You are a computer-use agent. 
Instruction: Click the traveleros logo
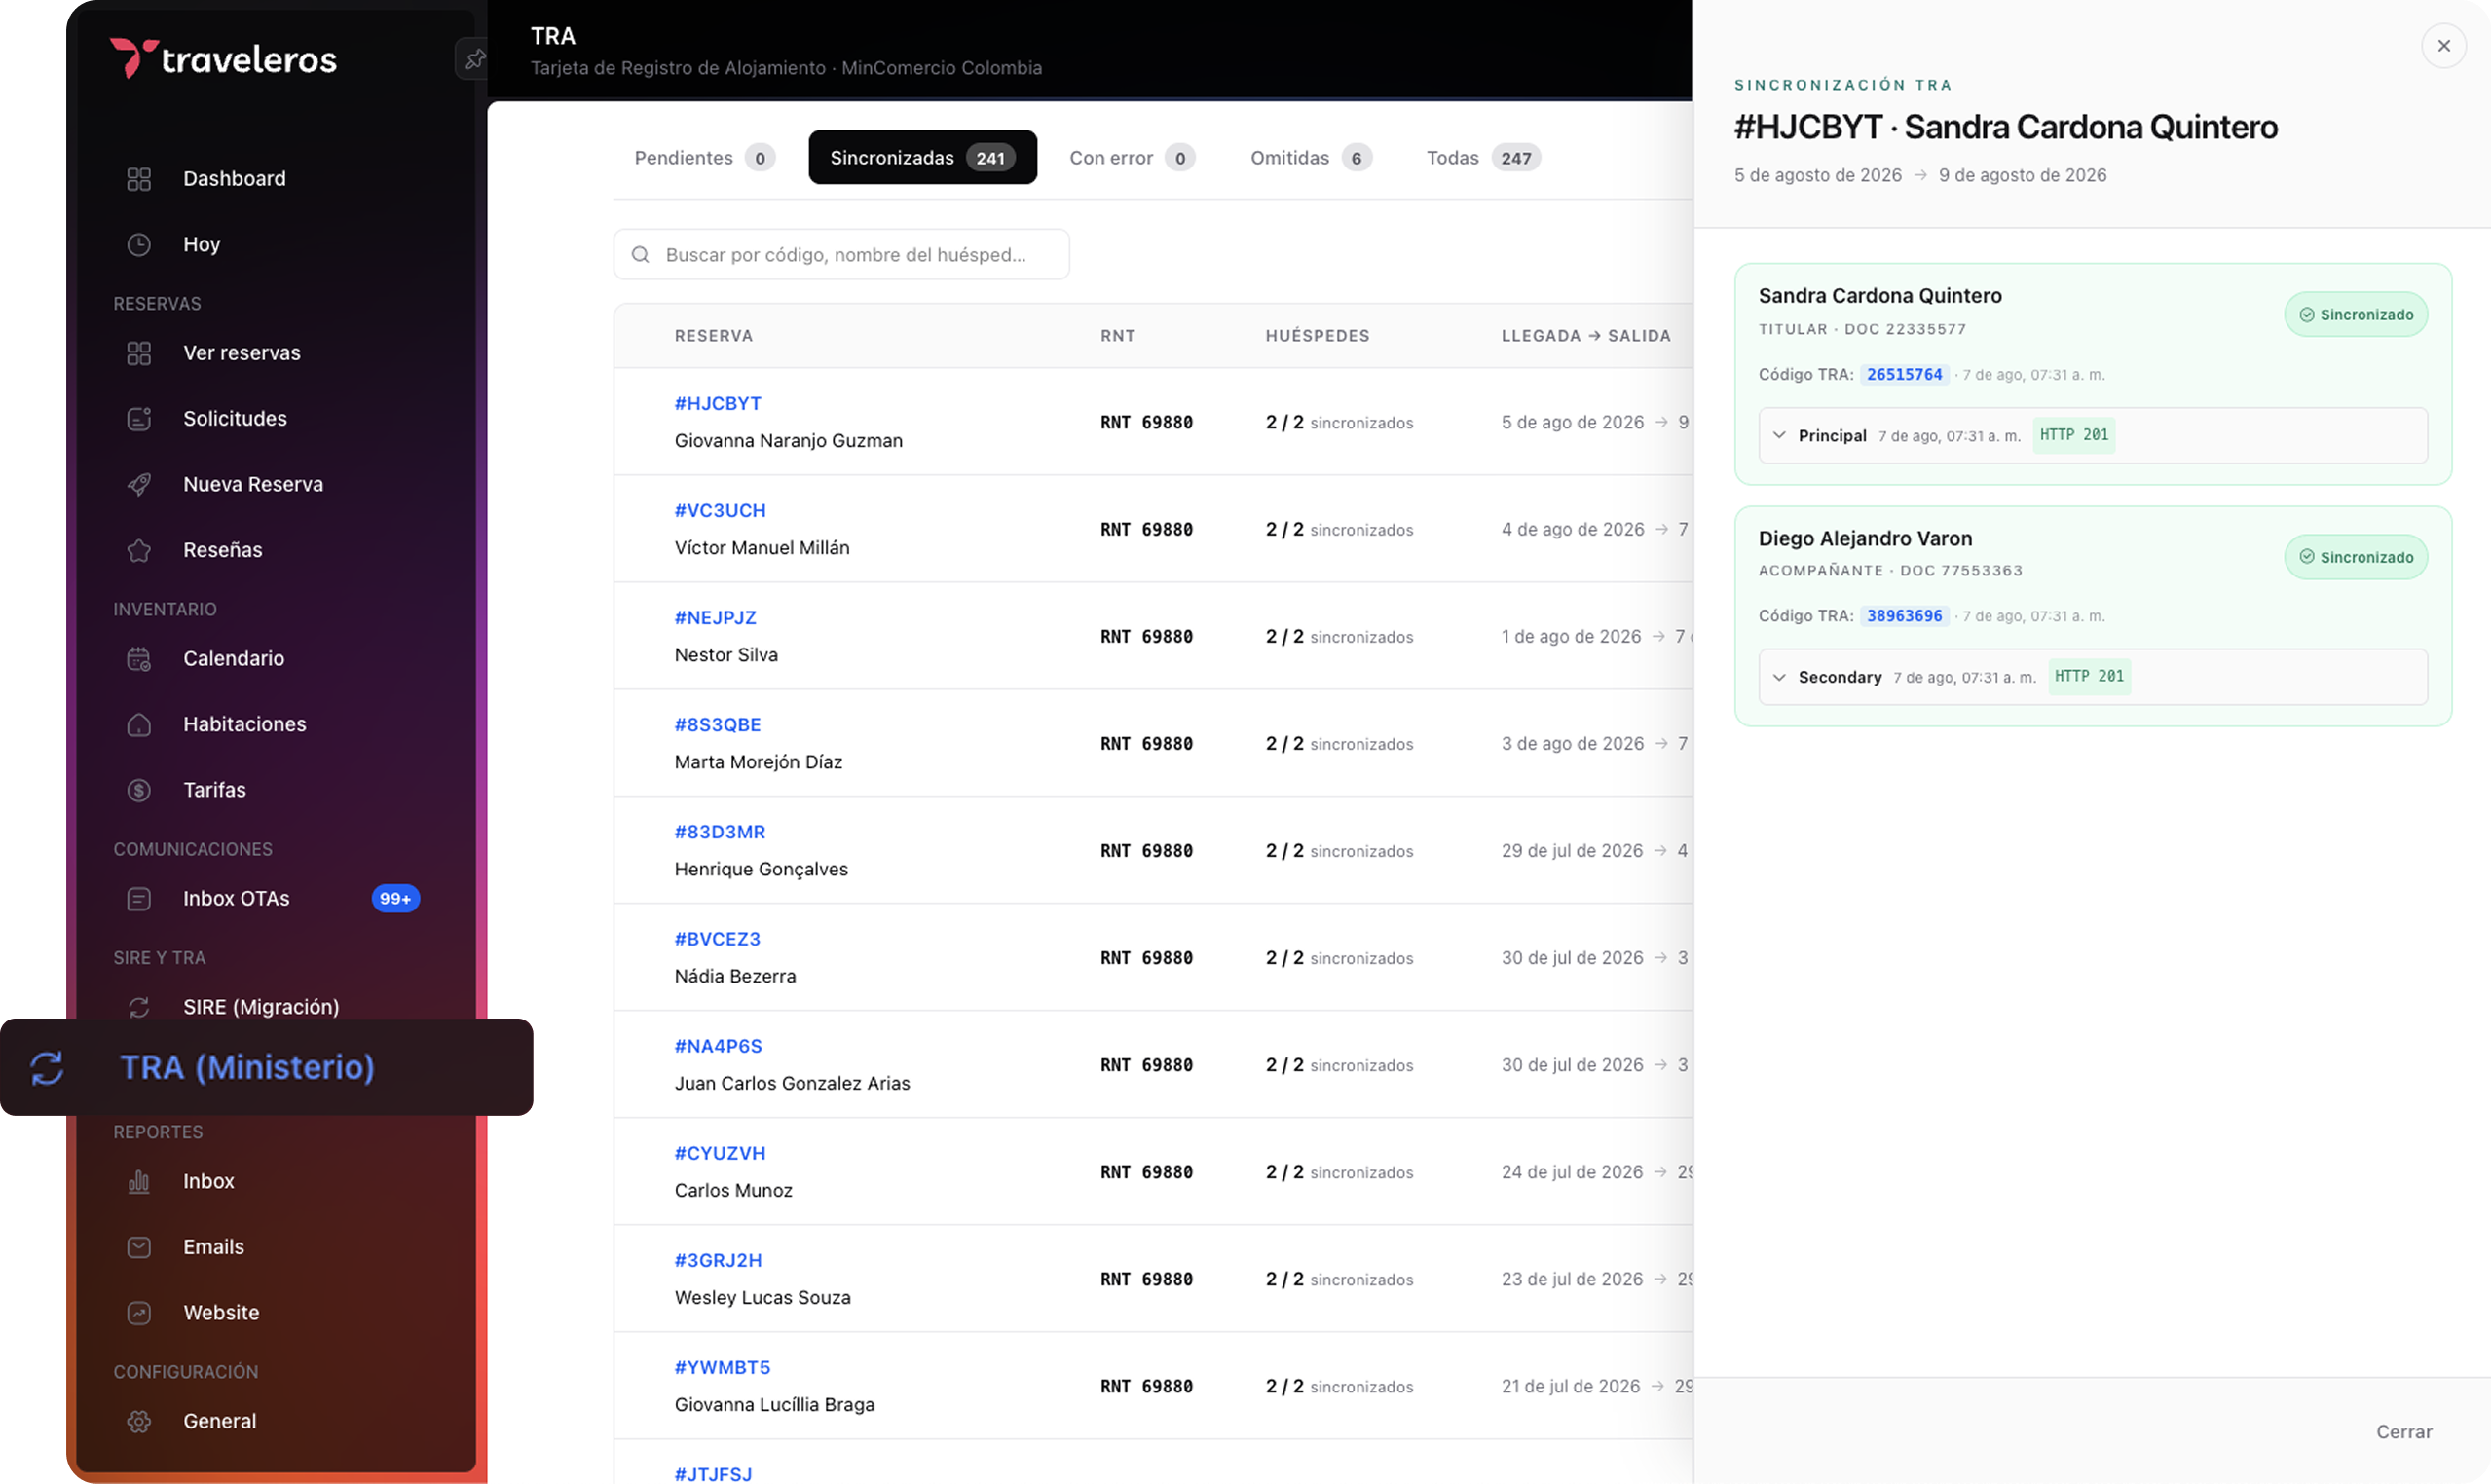224,58
